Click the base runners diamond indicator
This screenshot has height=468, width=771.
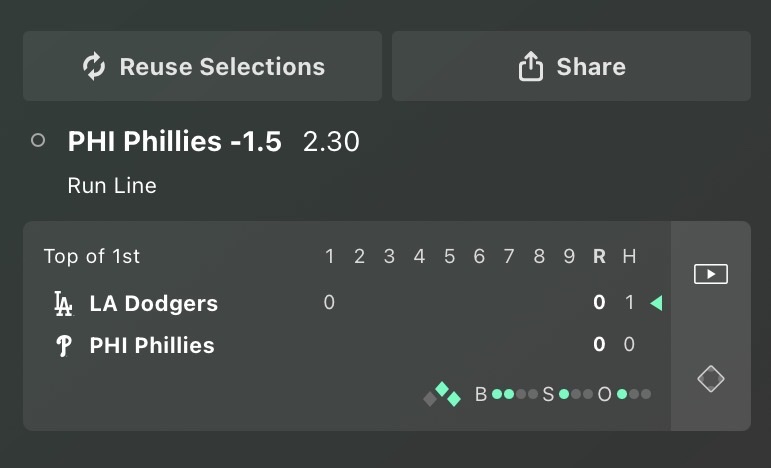(442, 394)
